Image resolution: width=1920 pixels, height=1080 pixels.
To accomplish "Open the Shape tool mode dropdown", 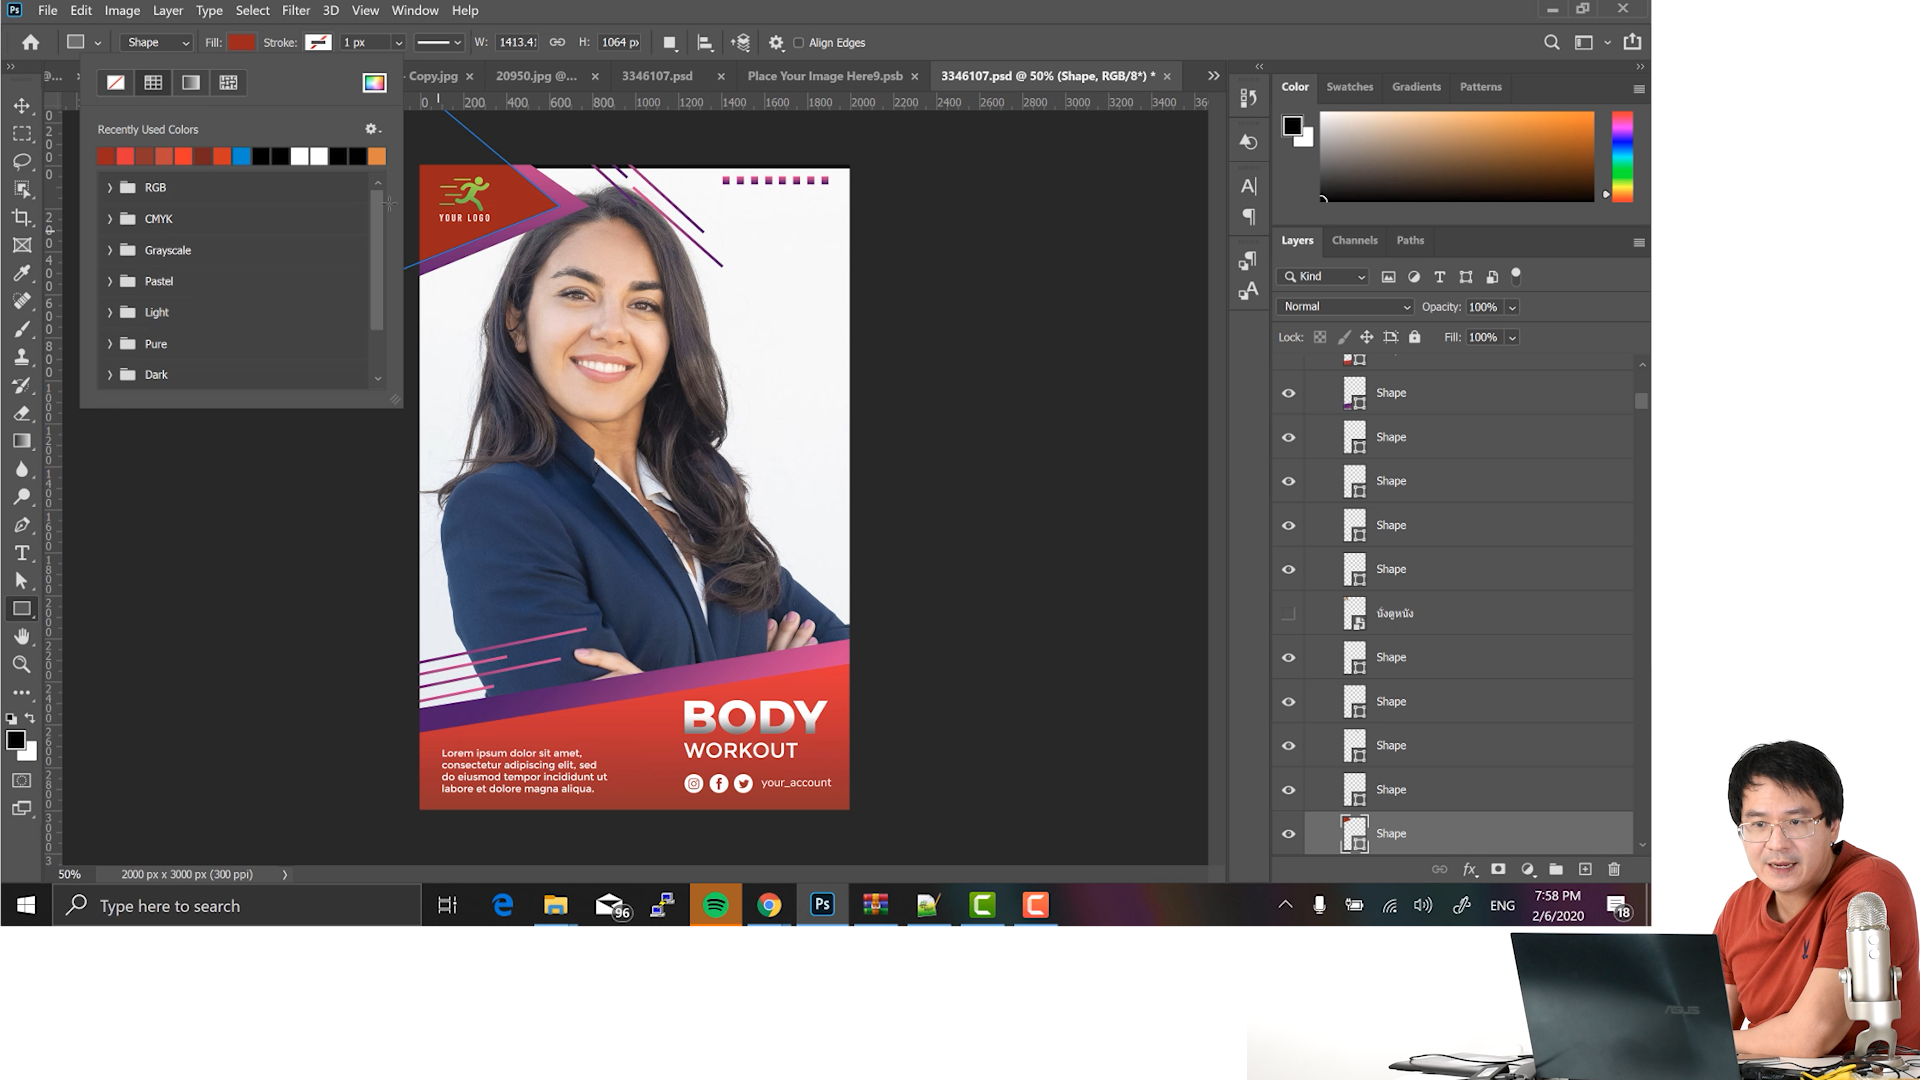I will [x=156, y=43].
